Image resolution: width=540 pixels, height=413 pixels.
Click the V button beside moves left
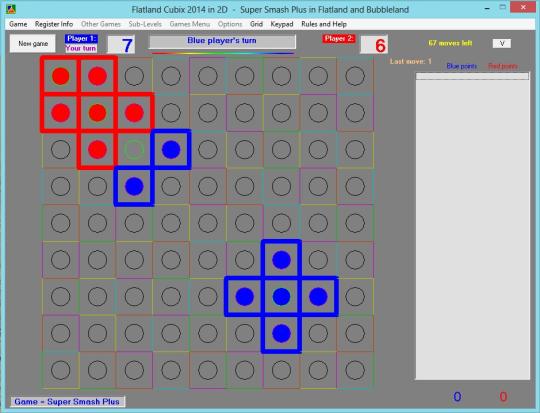(502, 43)
